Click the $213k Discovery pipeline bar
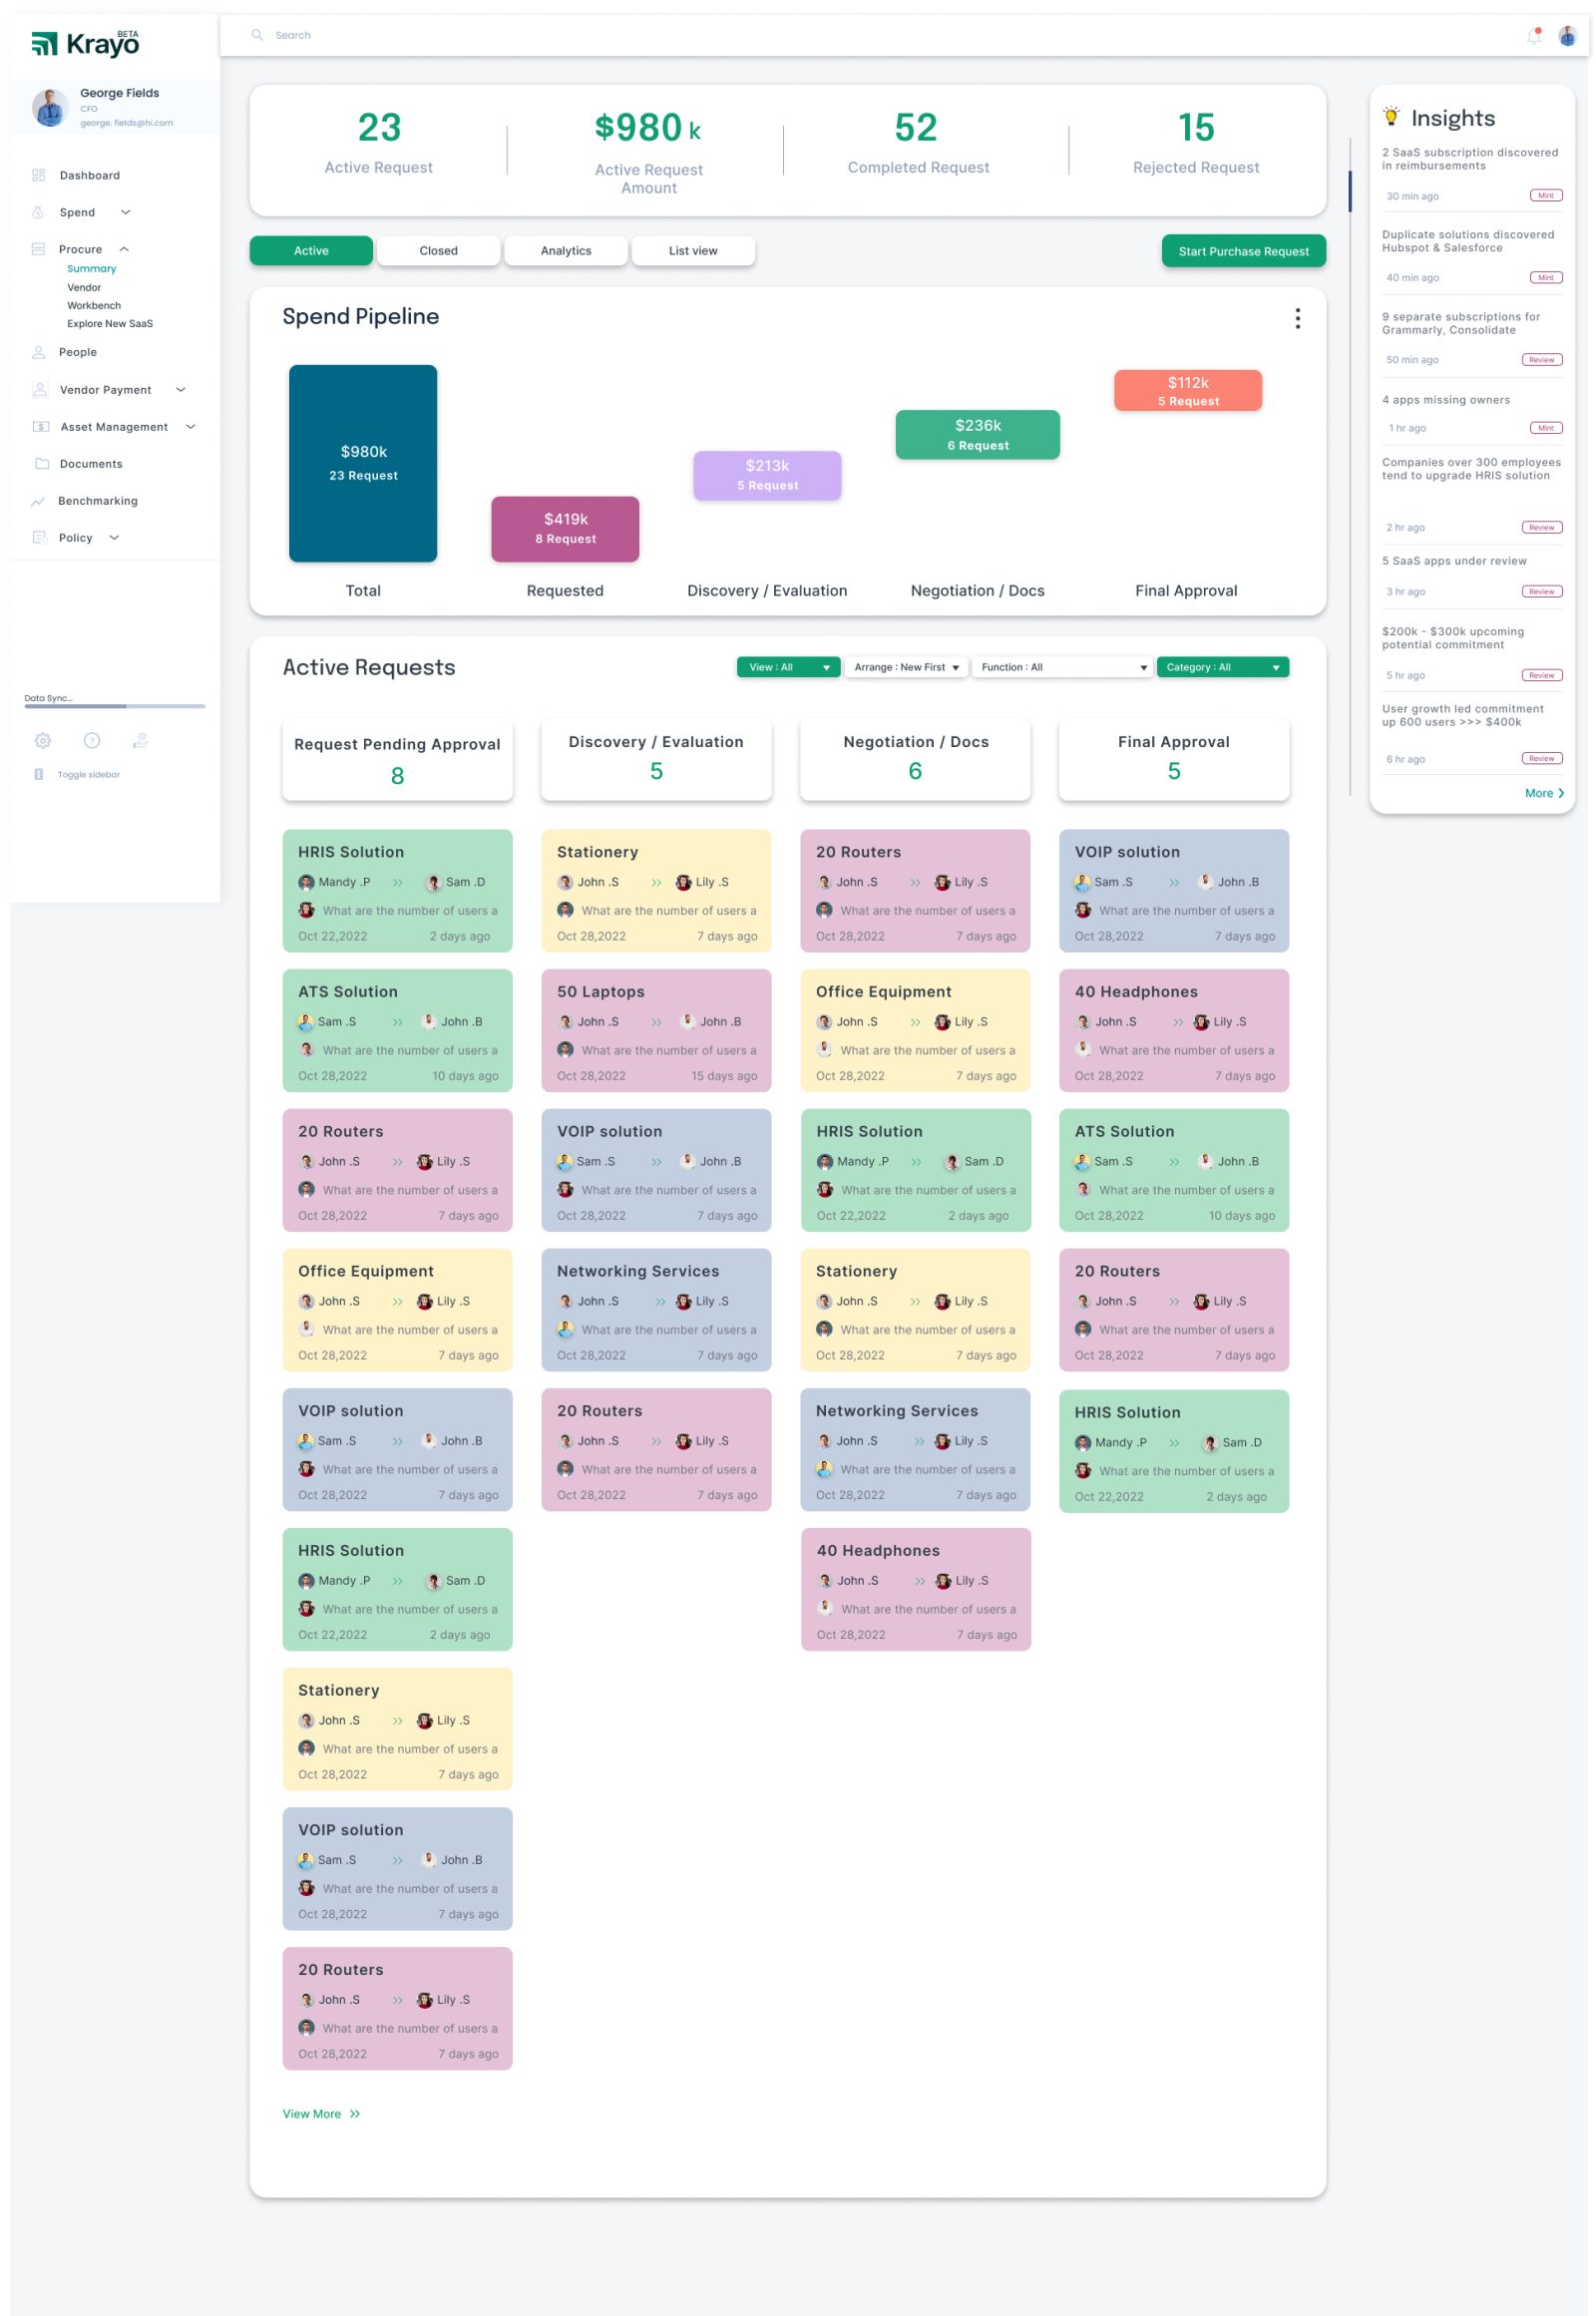The width and height of the screenshot is (1596, 2316). click(767, 475)
